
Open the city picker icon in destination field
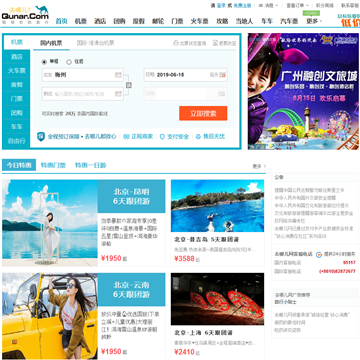click(118, 94)
